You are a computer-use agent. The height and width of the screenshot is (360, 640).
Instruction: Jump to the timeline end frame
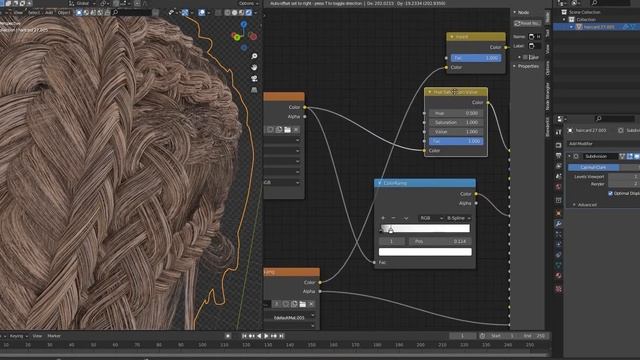(x=281, y=336)
